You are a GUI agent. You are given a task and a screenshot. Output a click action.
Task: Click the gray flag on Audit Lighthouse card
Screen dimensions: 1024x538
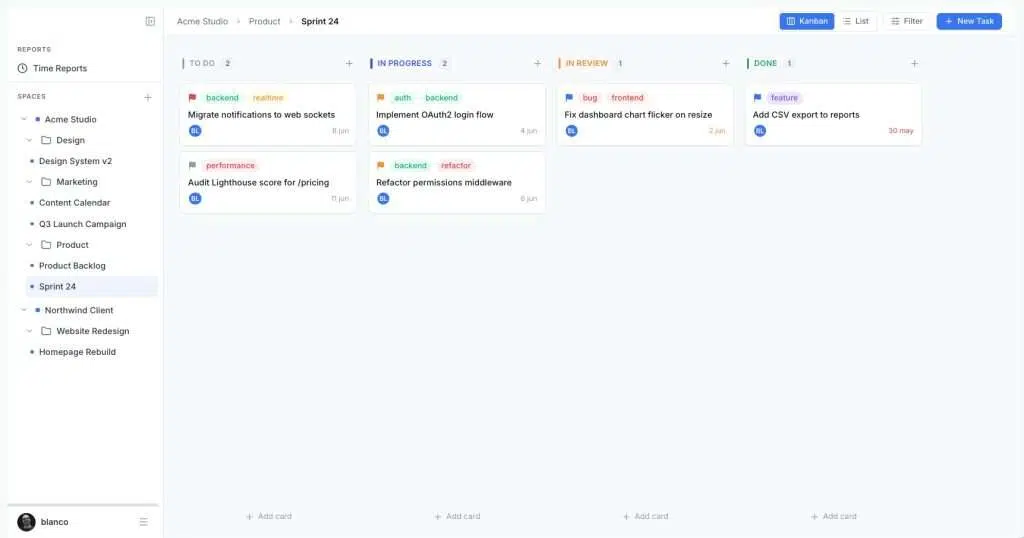tap(192, 166)
